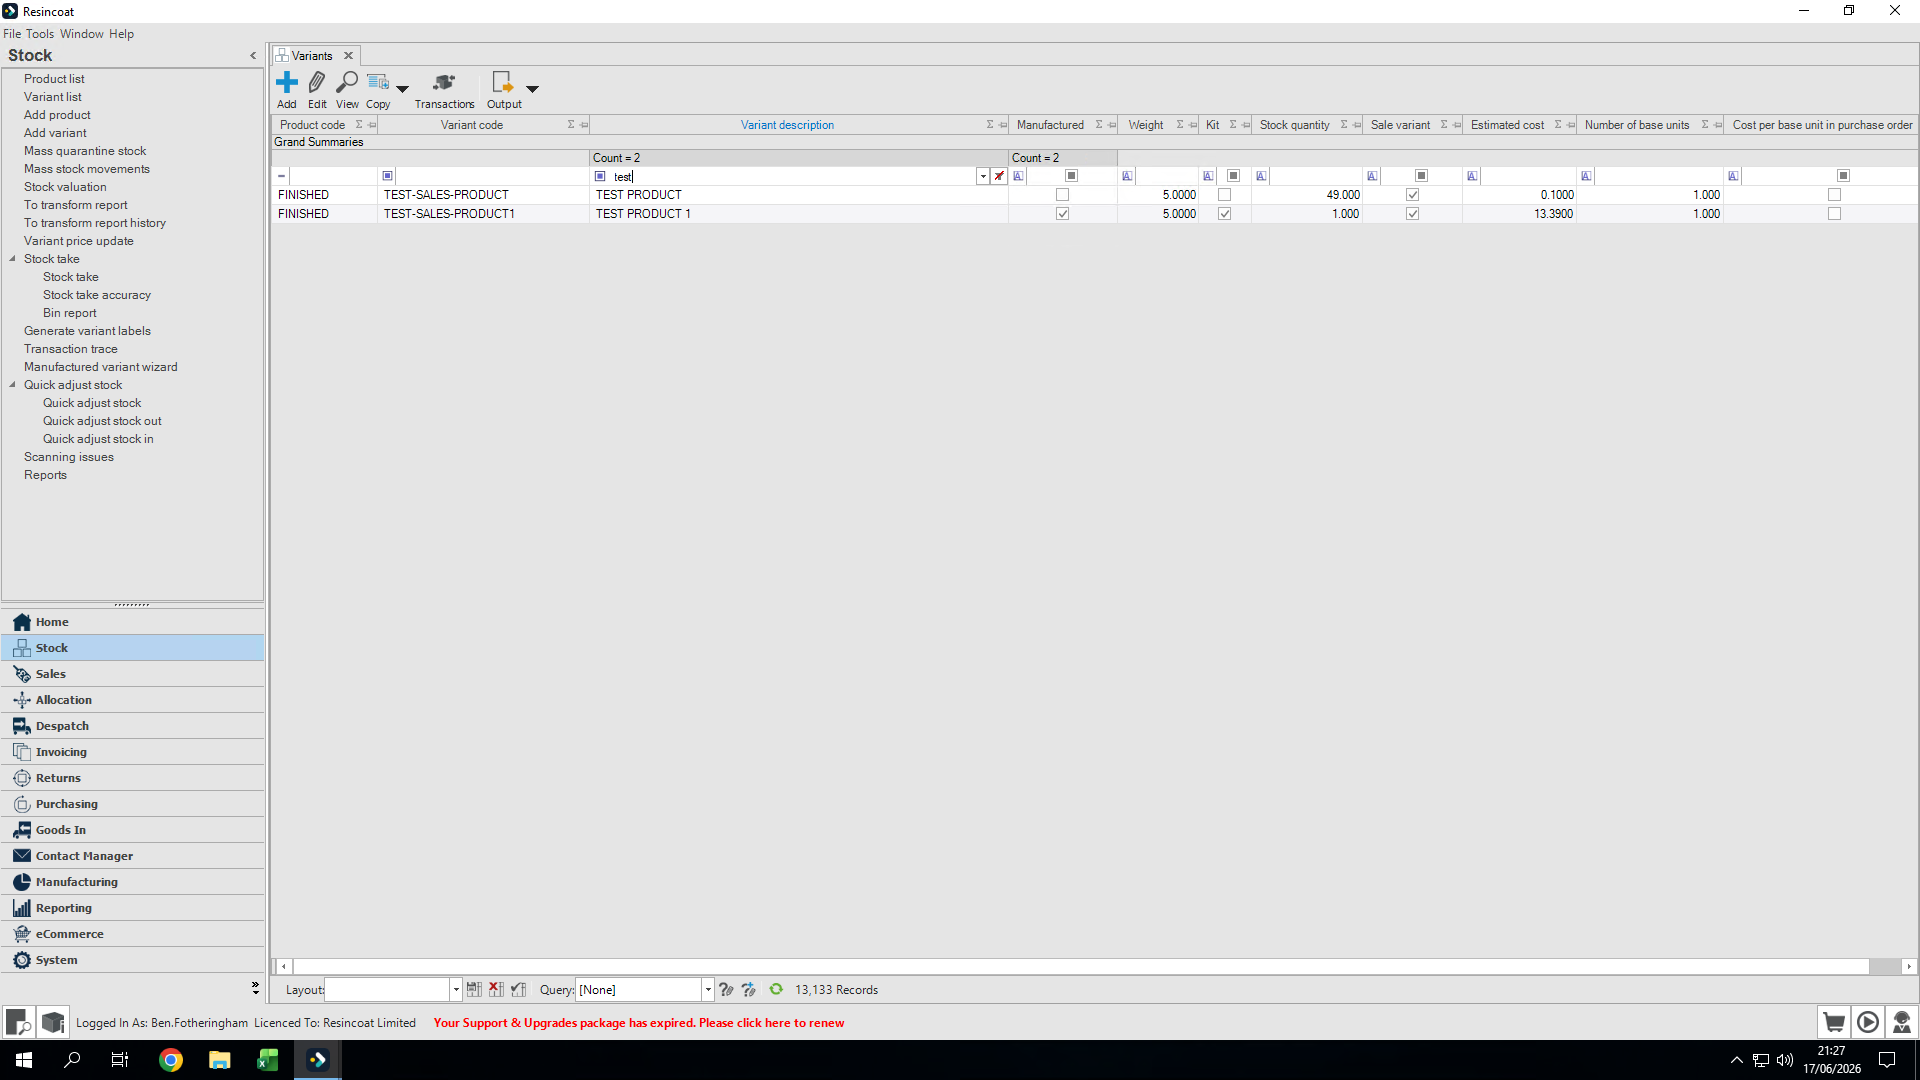Screen dimensions: 1920x1080
Task: Refresh the records list
Action: click(x=776, y=990)
